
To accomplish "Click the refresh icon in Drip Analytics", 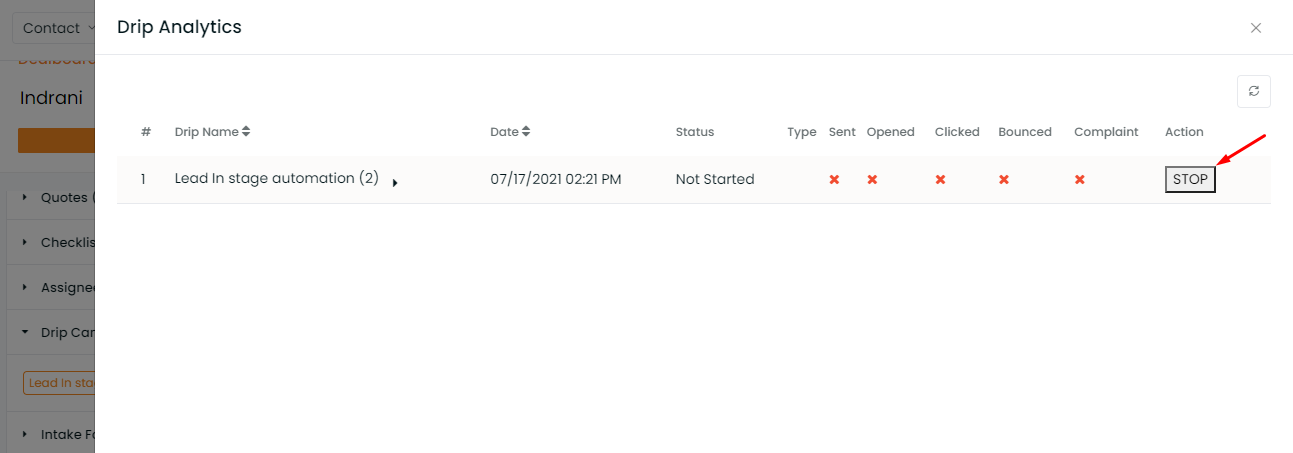I will tap(1253, 91).
